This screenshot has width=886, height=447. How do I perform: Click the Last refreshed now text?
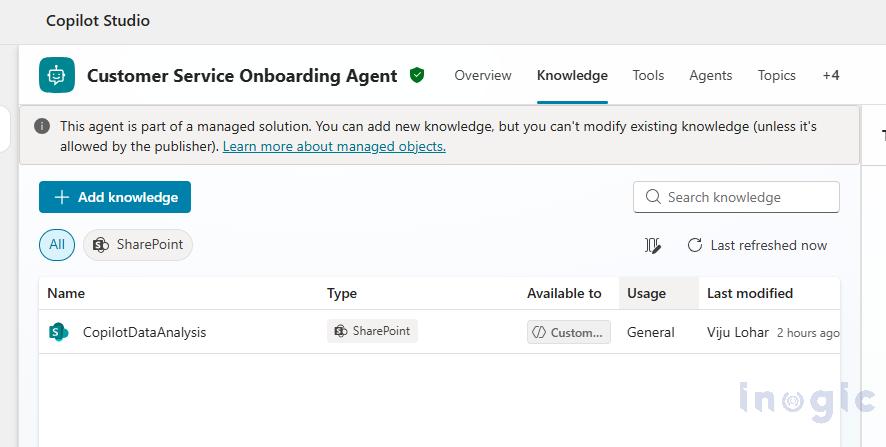tap(768, 245)
